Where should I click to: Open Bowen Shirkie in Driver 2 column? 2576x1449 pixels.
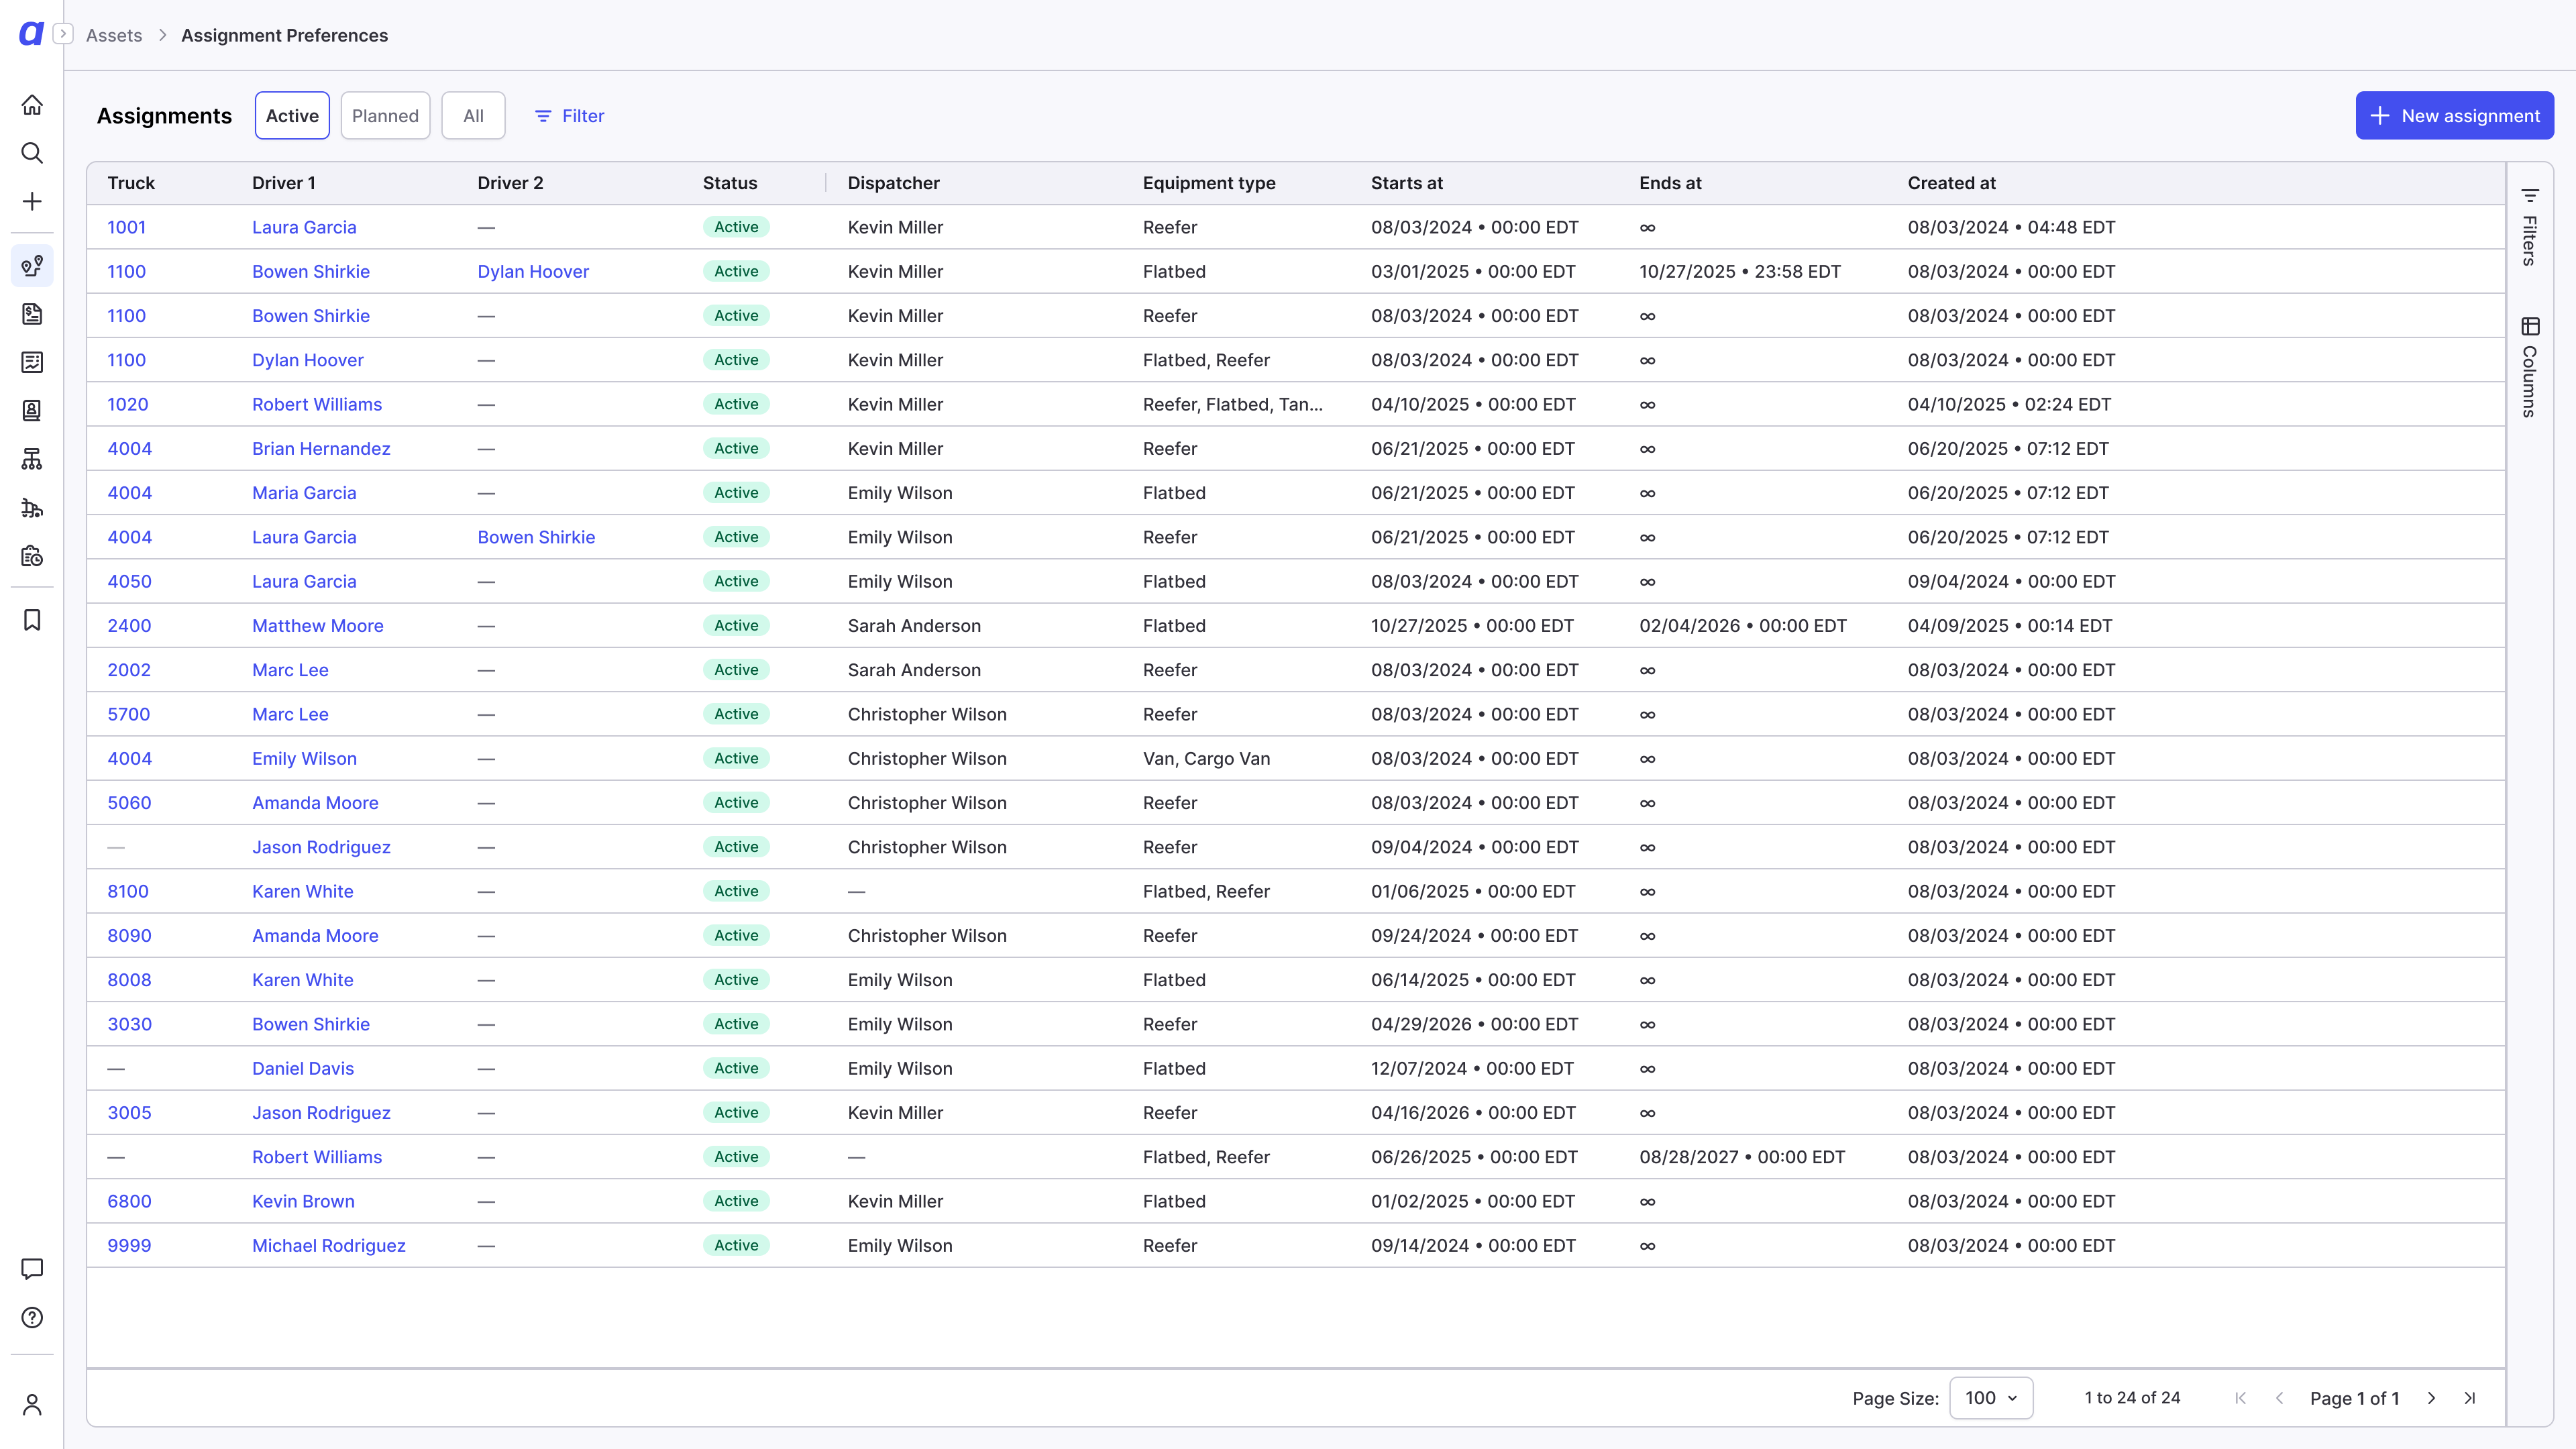click(536, 537)
